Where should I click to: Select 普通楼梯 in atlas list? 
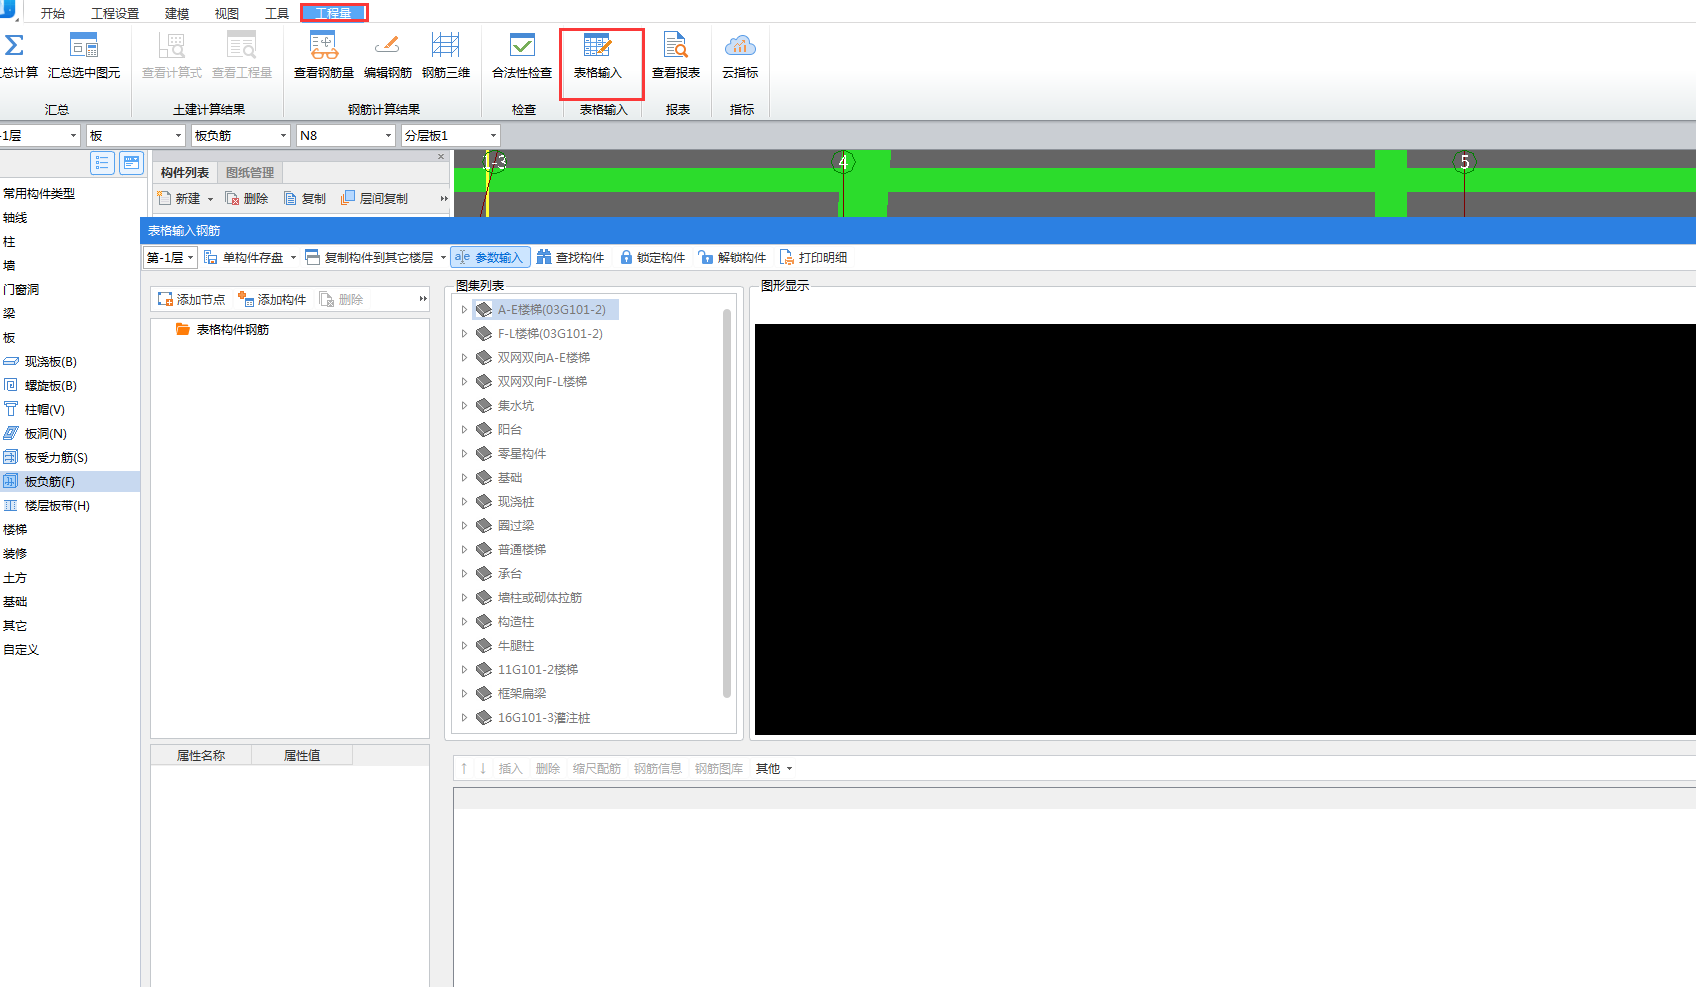click(522, 549)
